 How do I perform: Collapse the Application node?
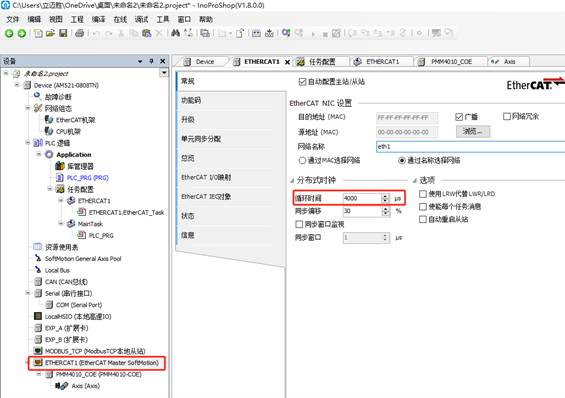[x=39, y=154]
